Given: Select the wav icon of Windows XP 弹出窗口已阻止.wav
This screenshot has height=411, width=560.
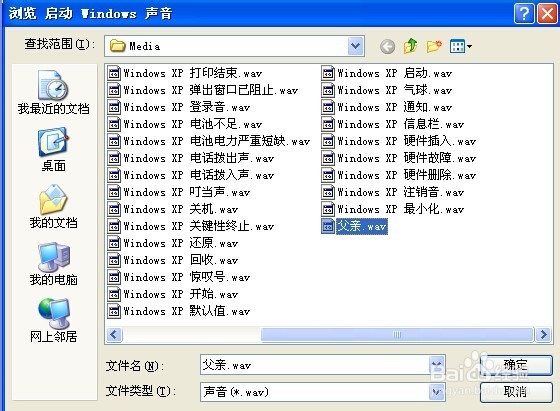Looking at the screenshot, I should tap(114, 90).
